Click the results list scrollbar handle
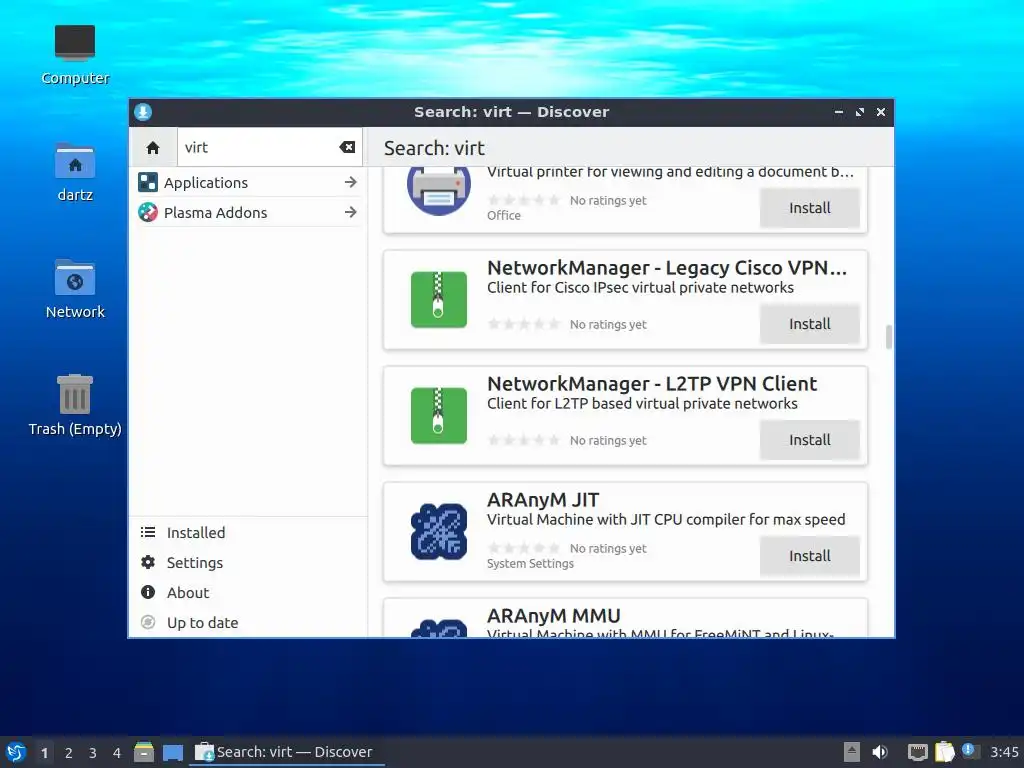 tap(888, 337)
